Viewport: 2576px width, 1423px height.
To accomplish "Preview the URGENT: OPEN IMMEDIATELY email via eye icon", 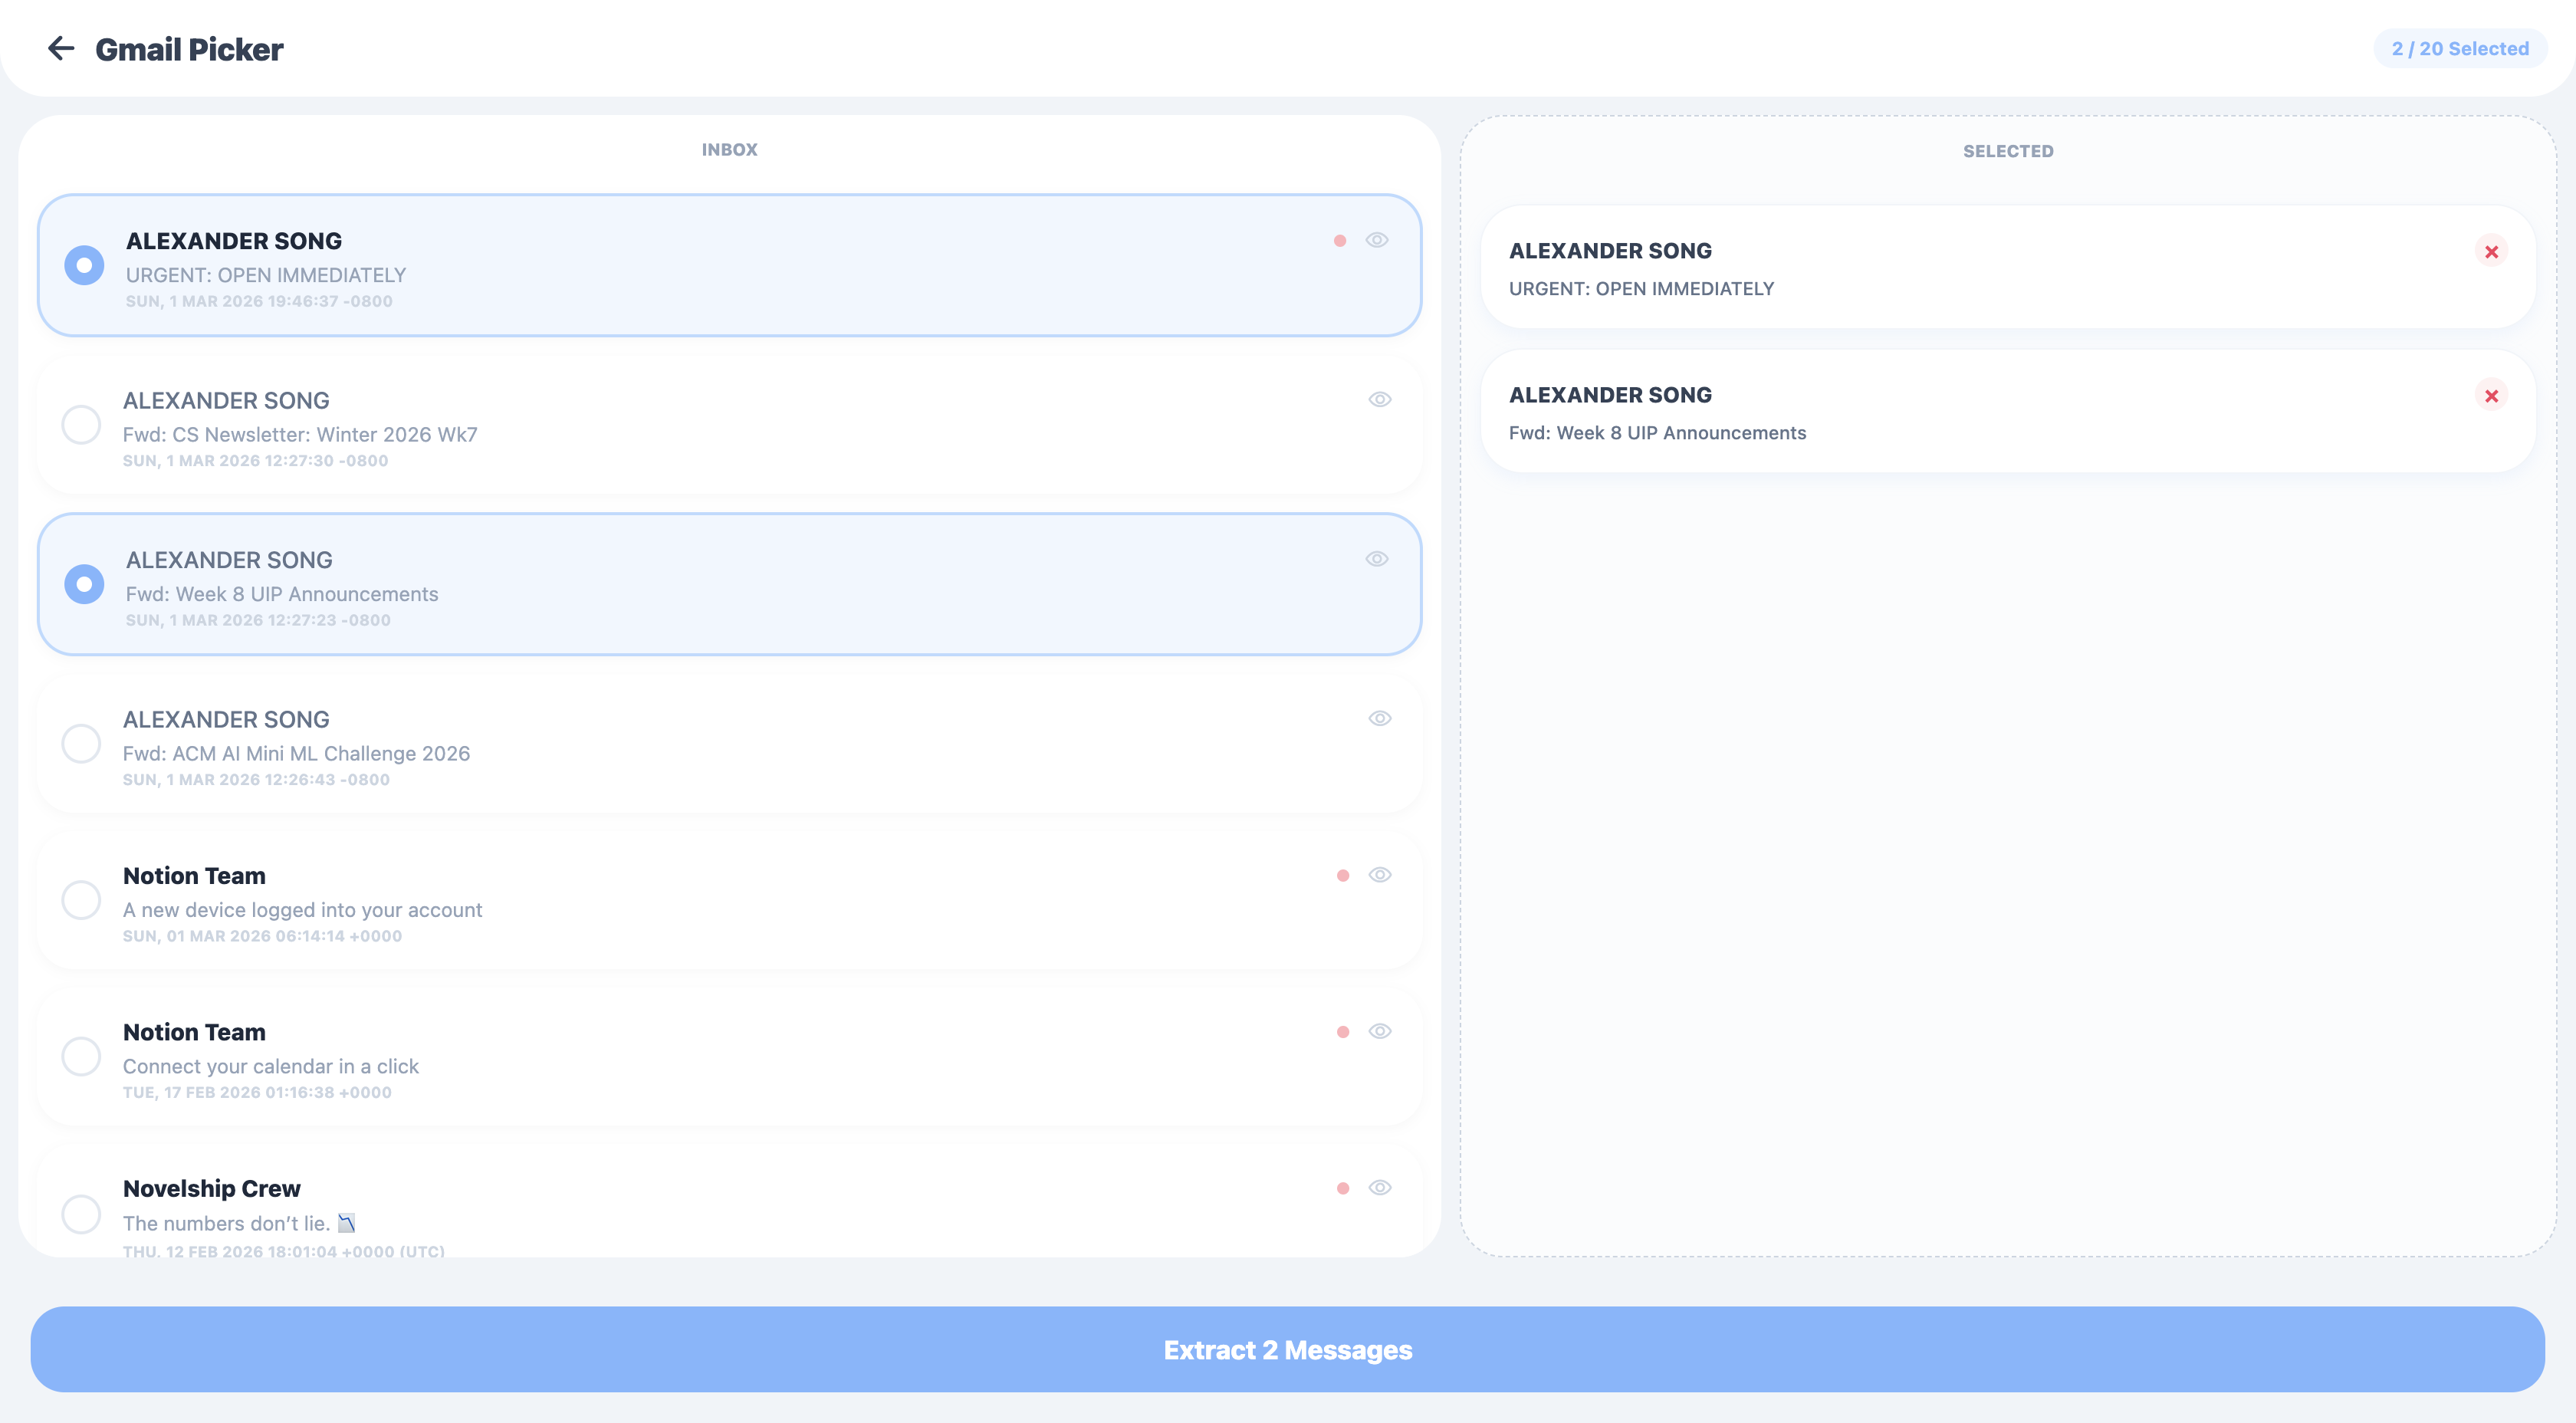I will click(x=1377, y=240).
